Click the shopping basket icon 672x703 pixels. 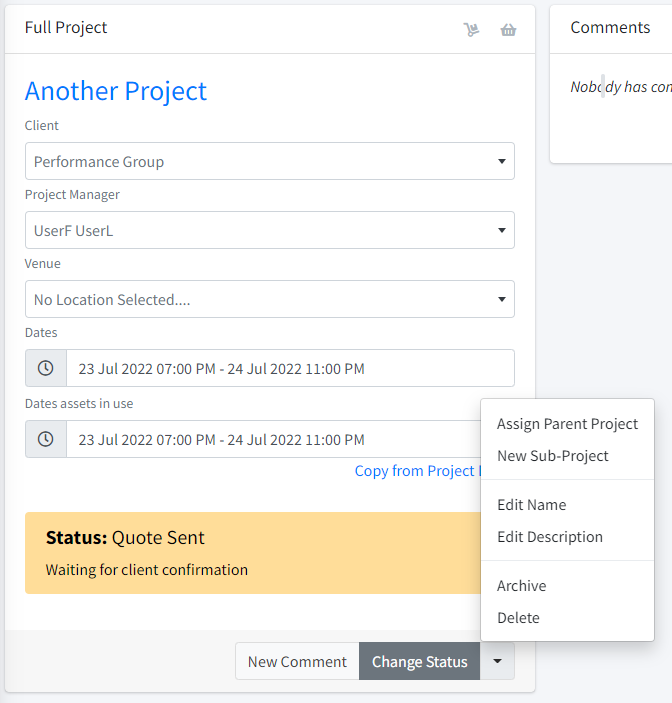tap(508, 29)
